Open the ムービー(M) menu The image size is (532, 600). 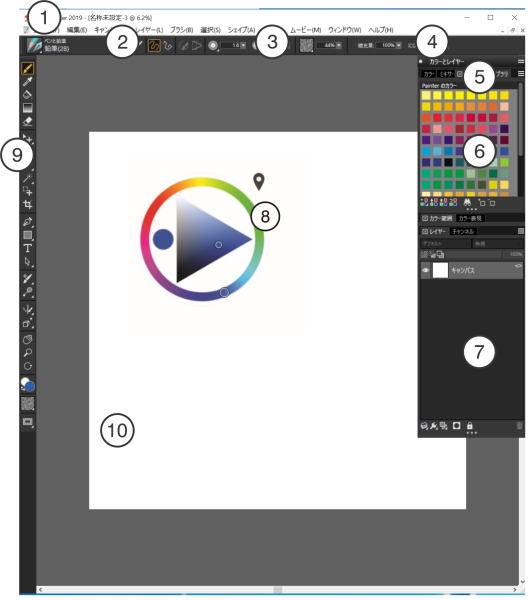click(x=305, y=30)
